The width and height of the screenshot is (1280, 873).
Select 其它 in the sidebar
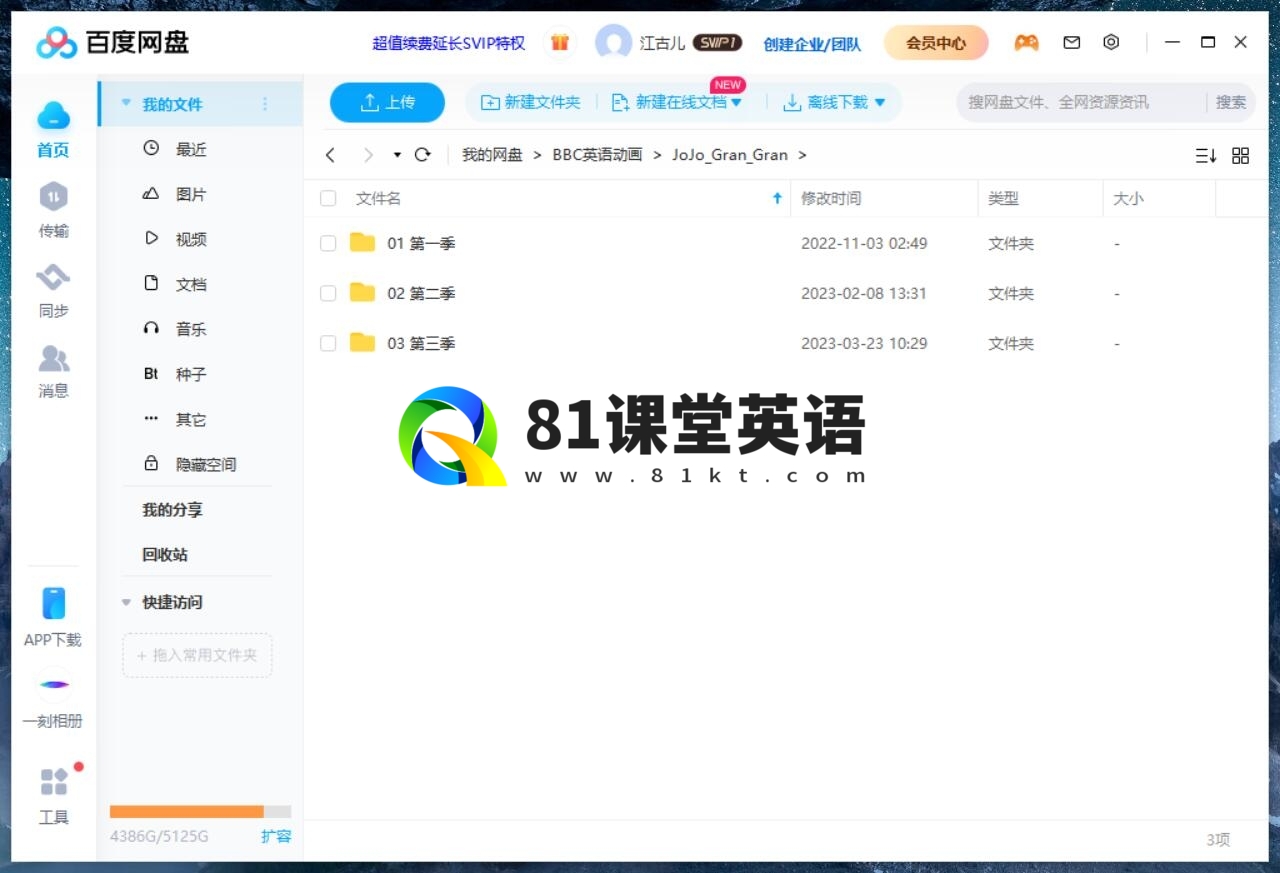click(x=191, y=419)
